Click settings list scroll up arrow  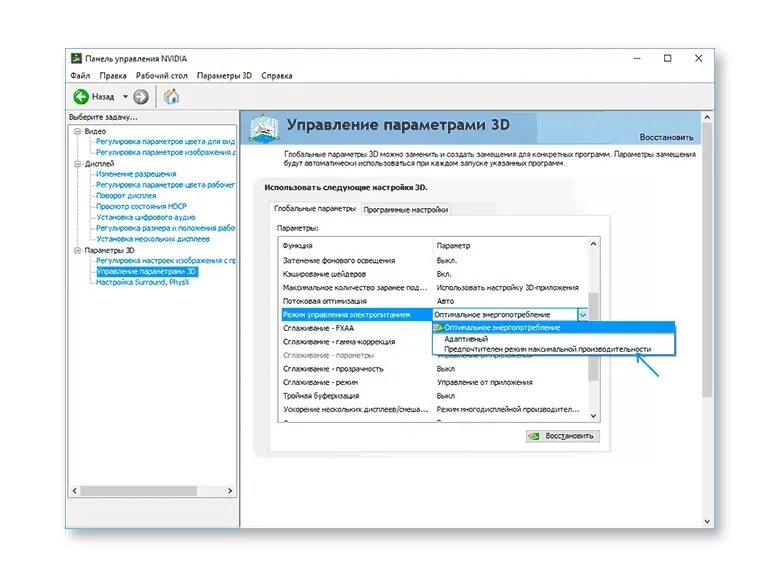point(593,244)
